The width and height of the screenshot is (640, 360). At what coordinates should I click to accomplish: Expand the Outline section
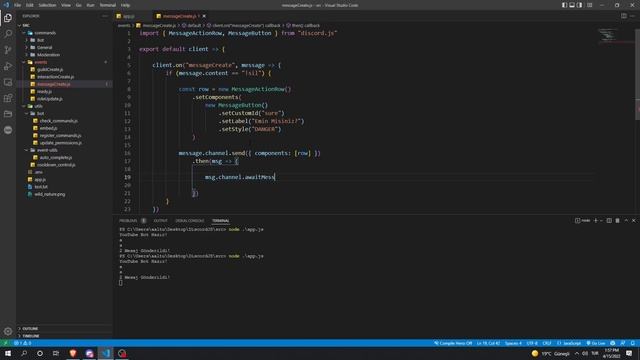pyautogui.click(x=64, y=329)
